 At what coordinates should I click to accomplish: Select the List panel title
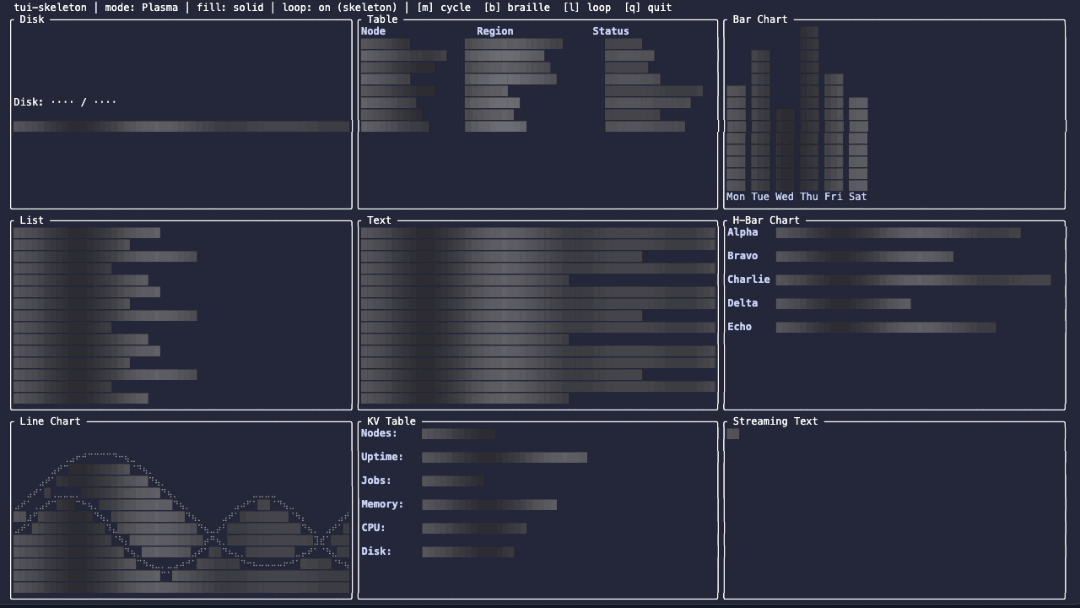click(x=32, y=220)
